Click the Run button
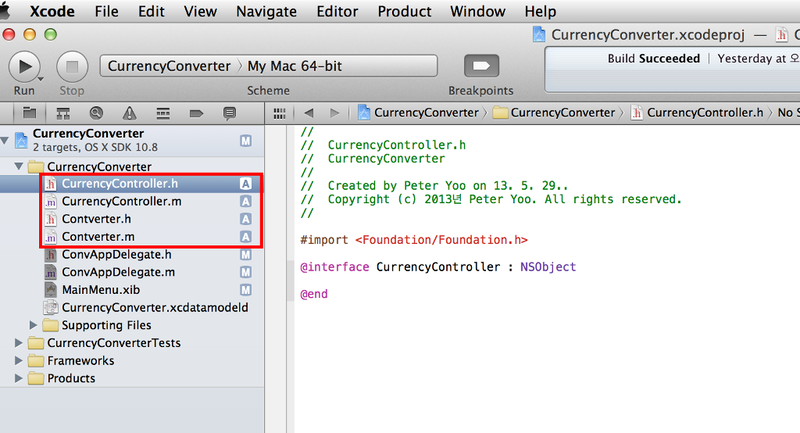800x433 pixels. pos(24,66)
